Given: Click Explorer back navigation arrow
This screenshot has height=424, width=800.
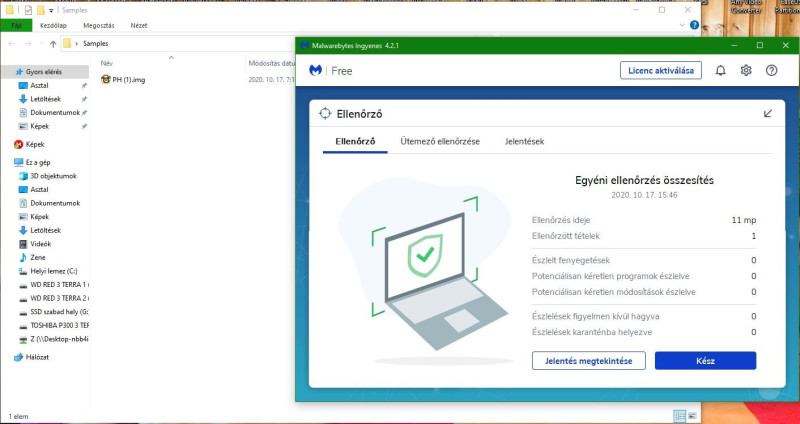Looking at the screenshot, I should pyautogui.click(x=12, y=44).
